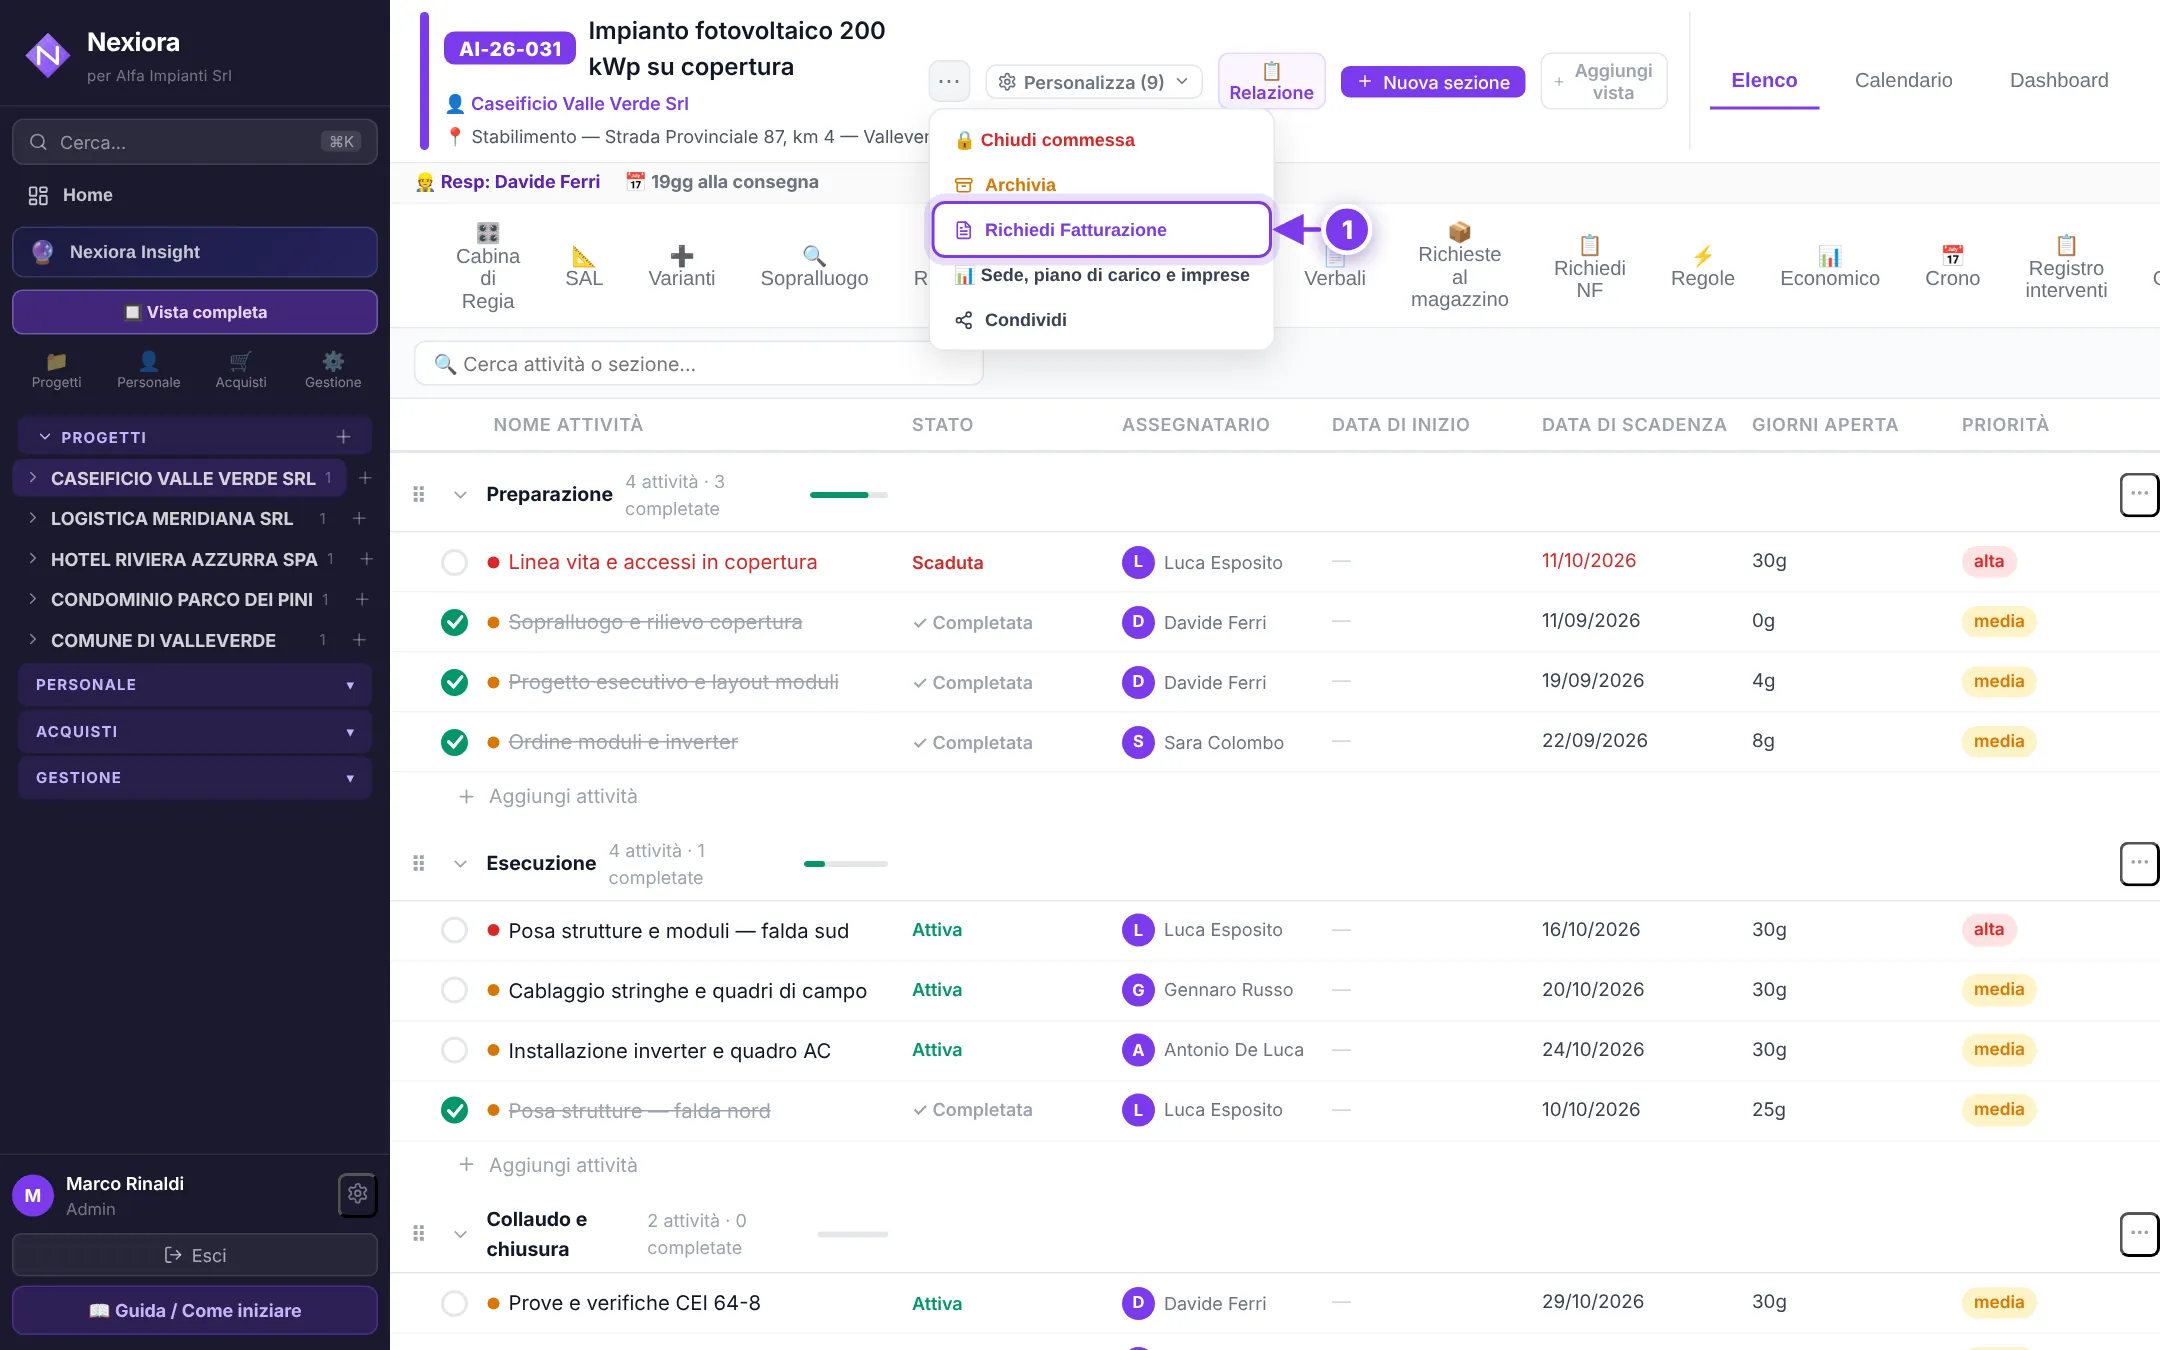Open the Crono shortcut
Image resolution: width=2160 pixels, height=1350 pixels.
click(1952, 266)
